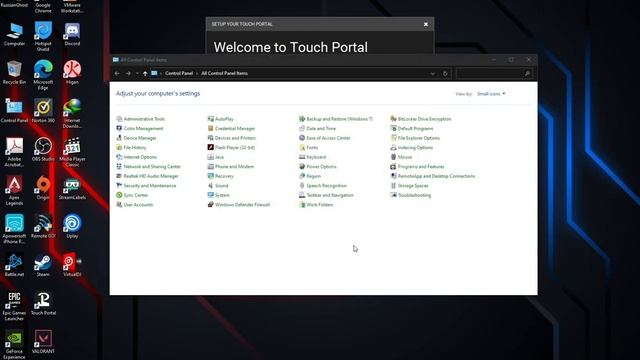Image resolution: width=640 pixels, height=360 pixels.
Task: Open RemoteApp and Desktop Connections
Action: pos(433,176)
